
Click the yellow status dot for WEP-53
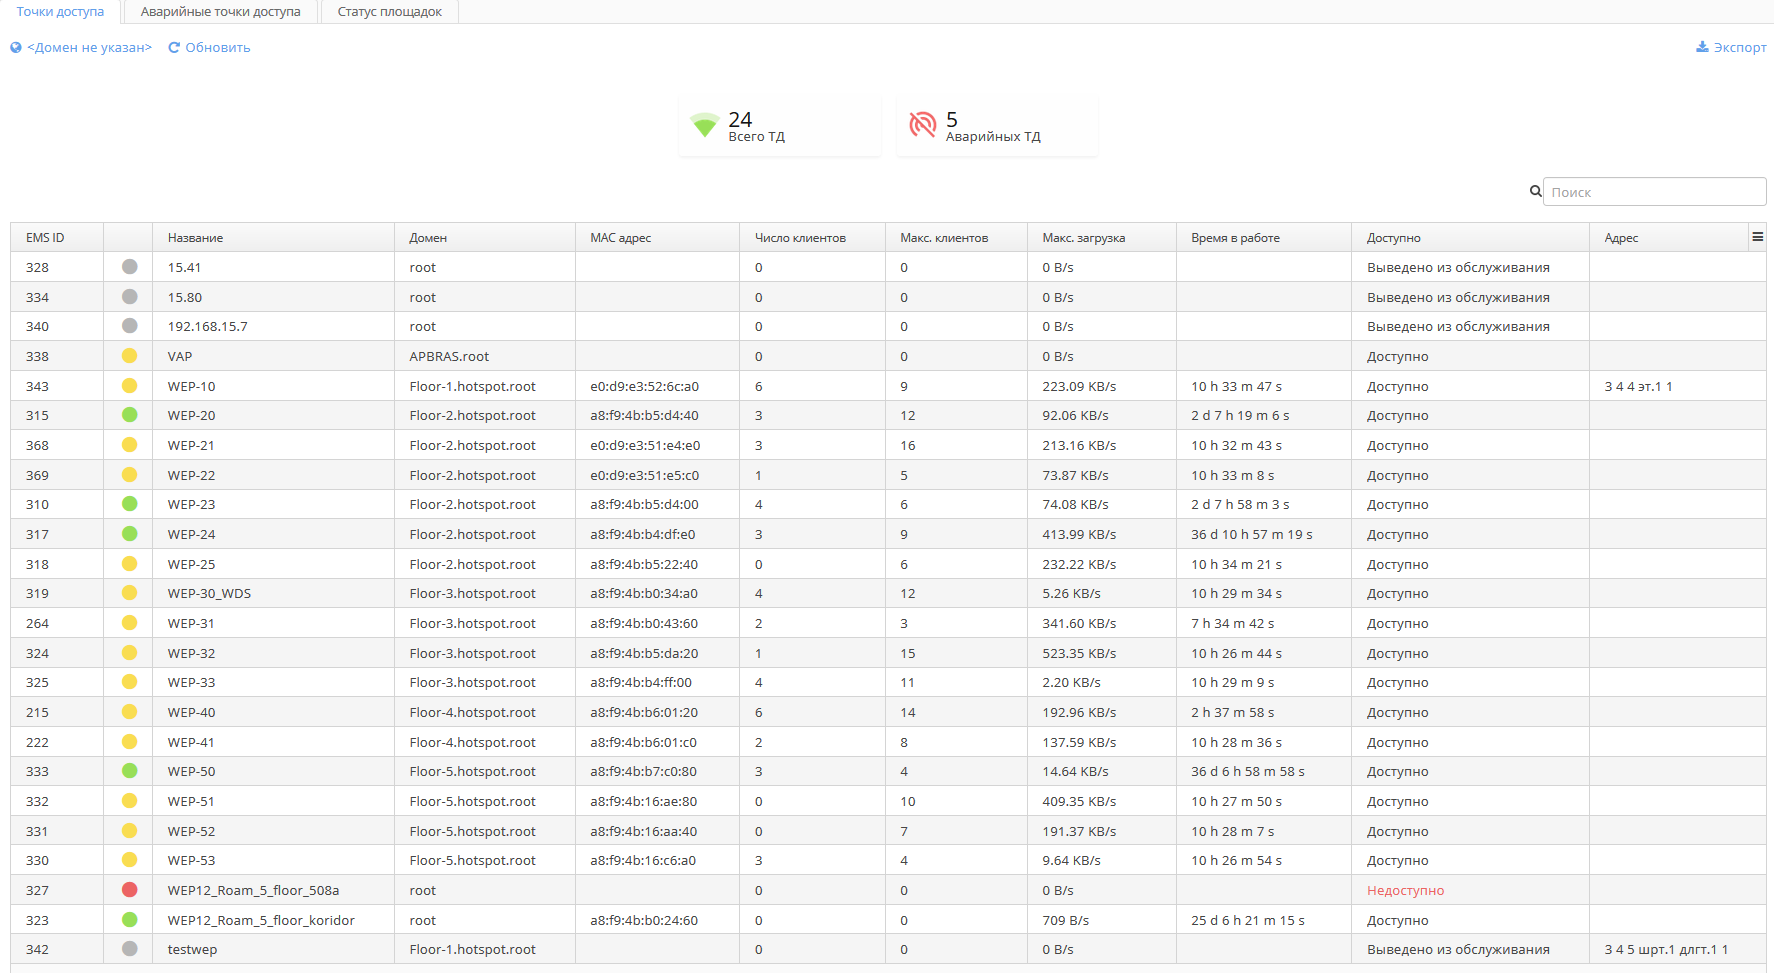(129, 860)
